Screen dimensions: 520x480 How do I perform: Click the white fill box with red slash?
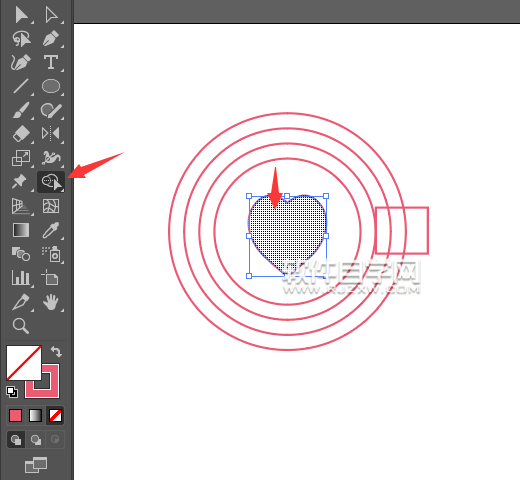[x=24, y=363]
